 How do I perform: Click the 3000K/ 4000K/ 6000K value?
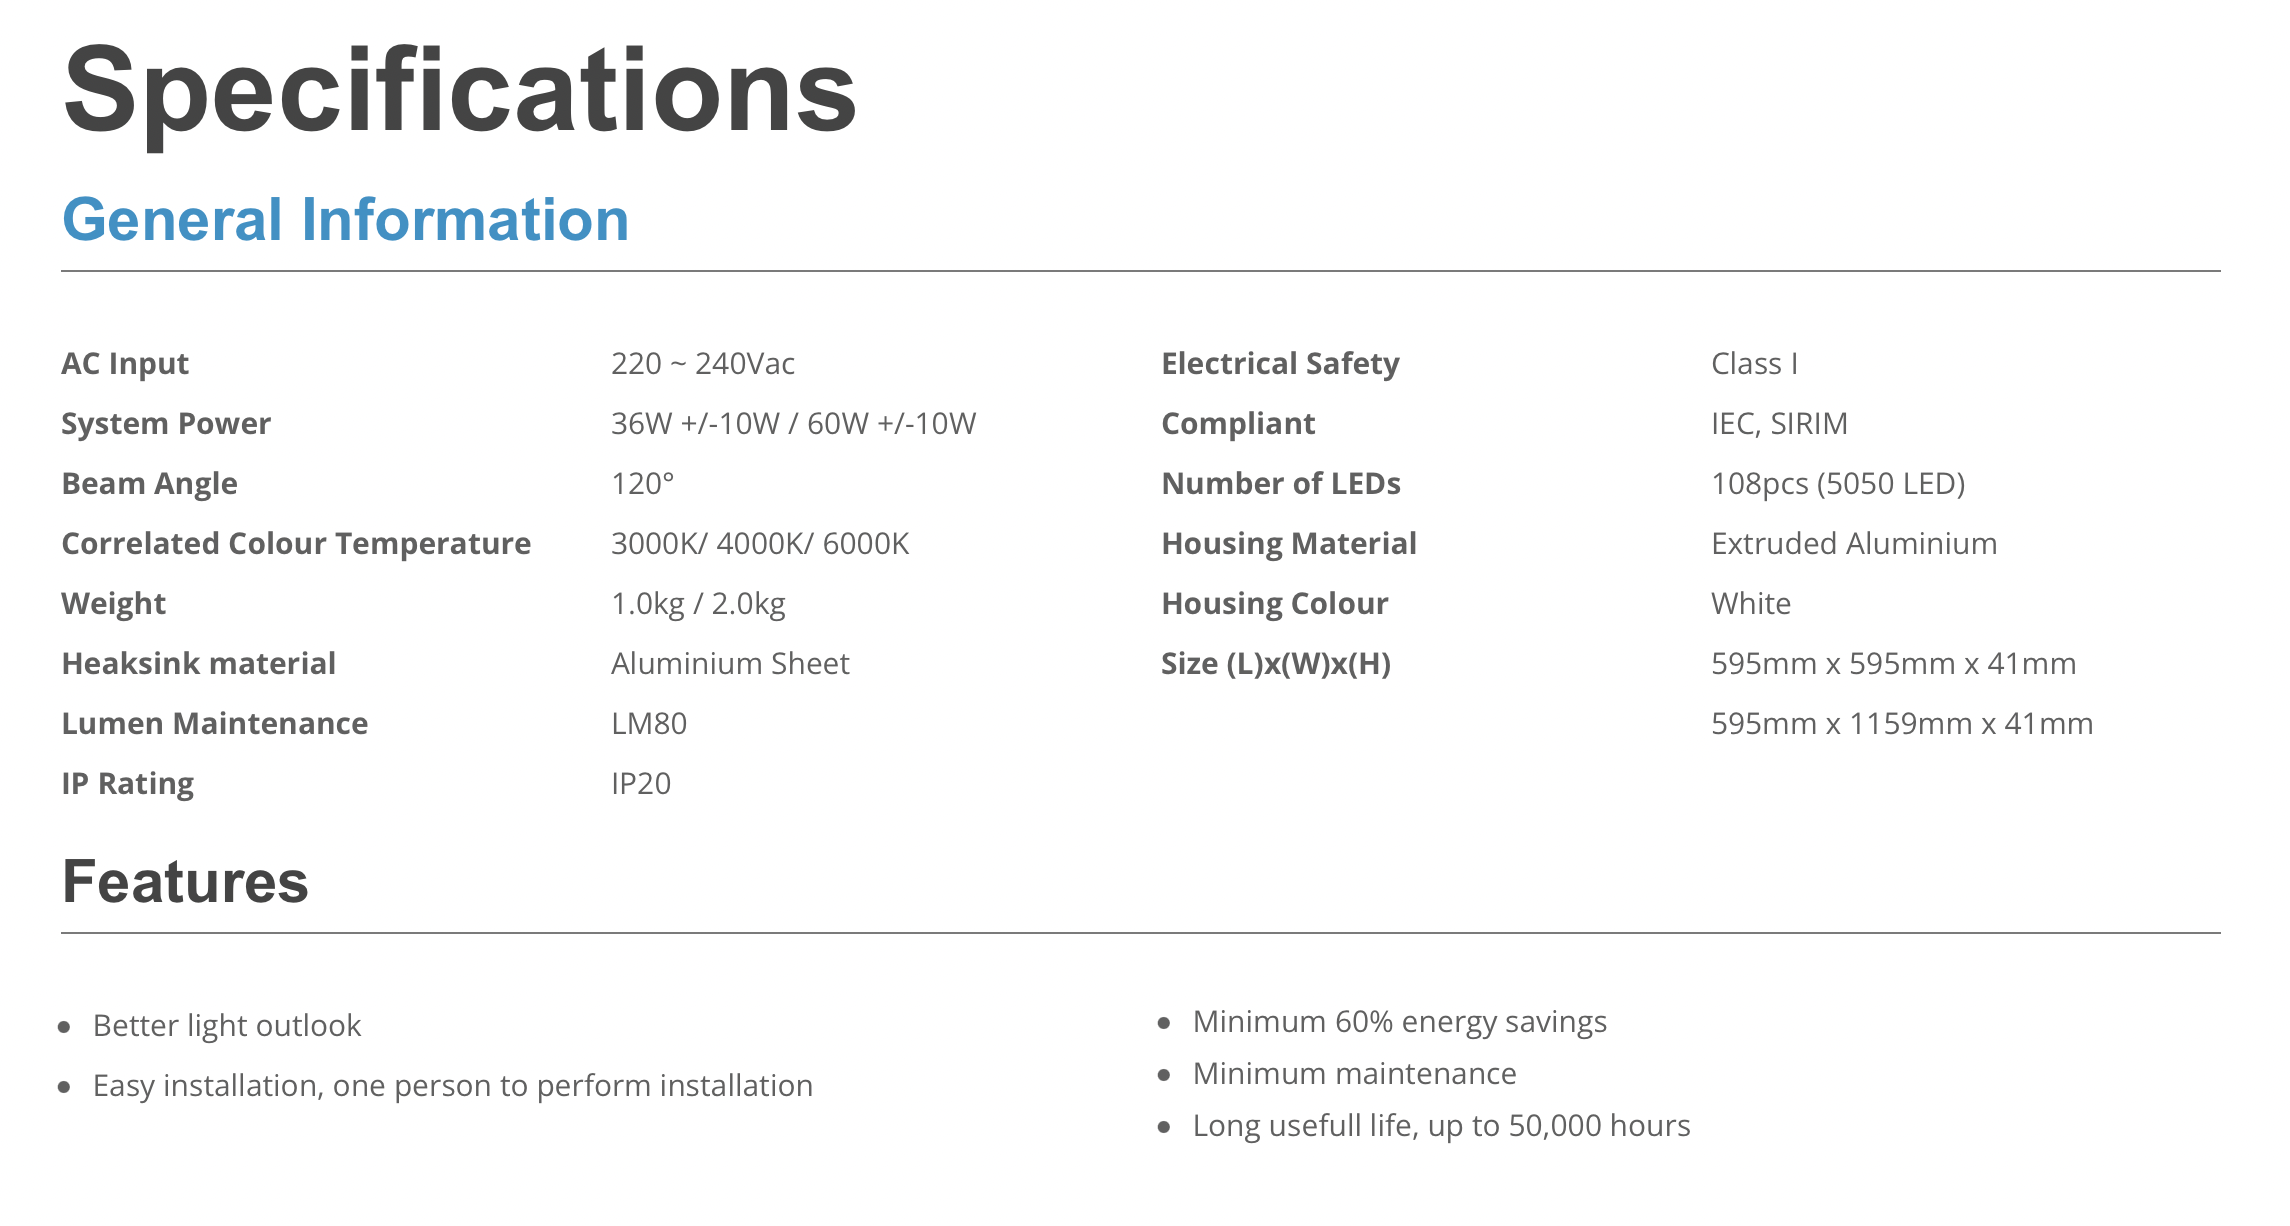760,544
